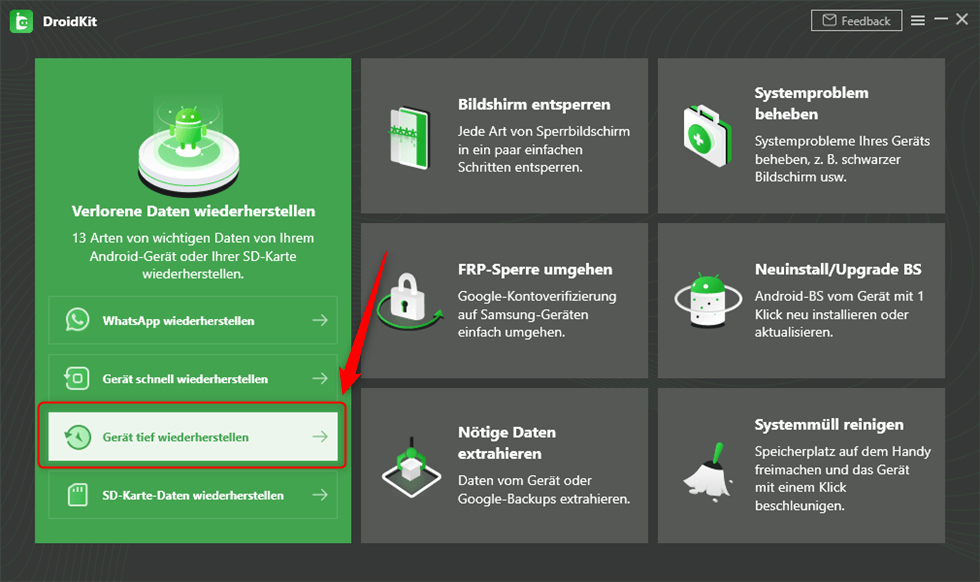Open WhatsApp wiederherstellen via its arrow
The height and width of the screenshot is (582, 980).
tap(319, 320)
